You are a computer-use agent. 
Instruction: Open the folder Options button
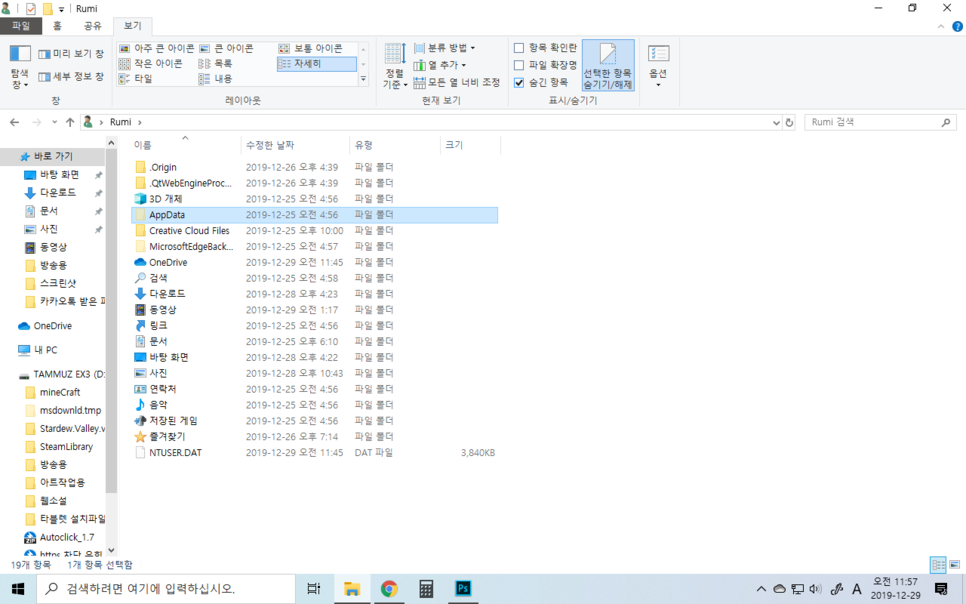pos(659,66)
